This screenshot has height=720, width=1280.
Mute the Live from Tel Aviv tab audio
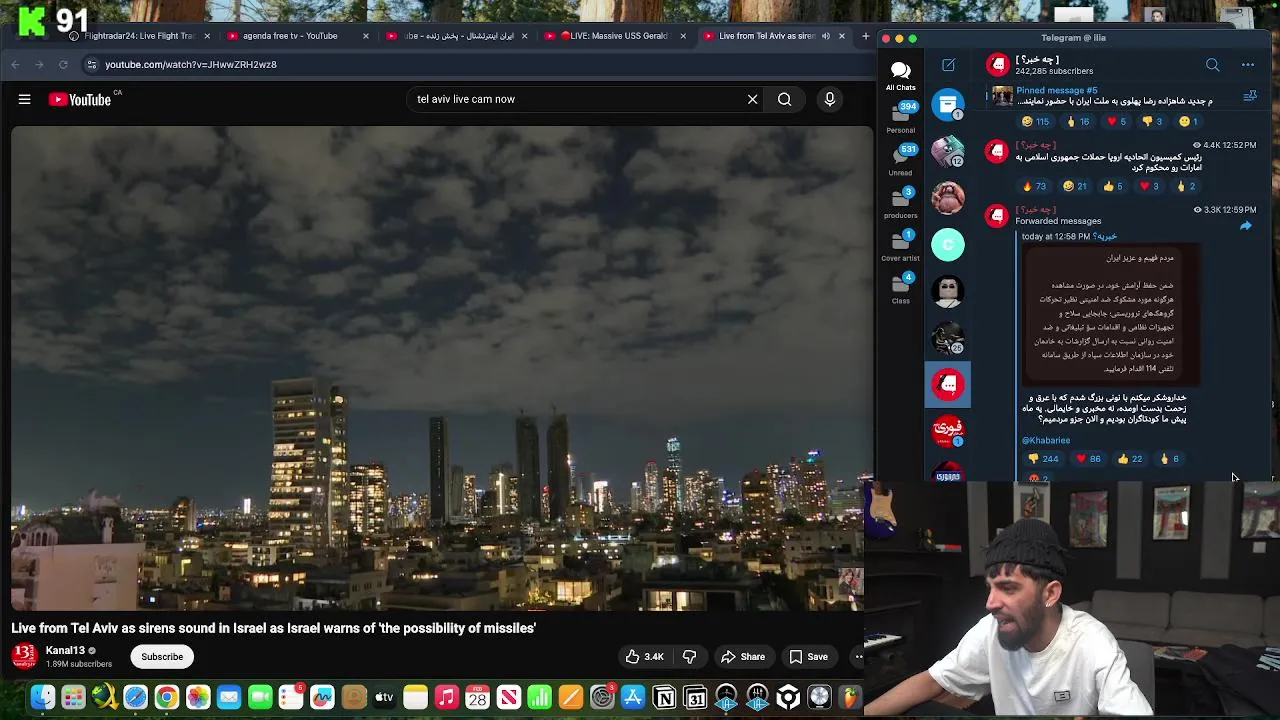[825, 36]
